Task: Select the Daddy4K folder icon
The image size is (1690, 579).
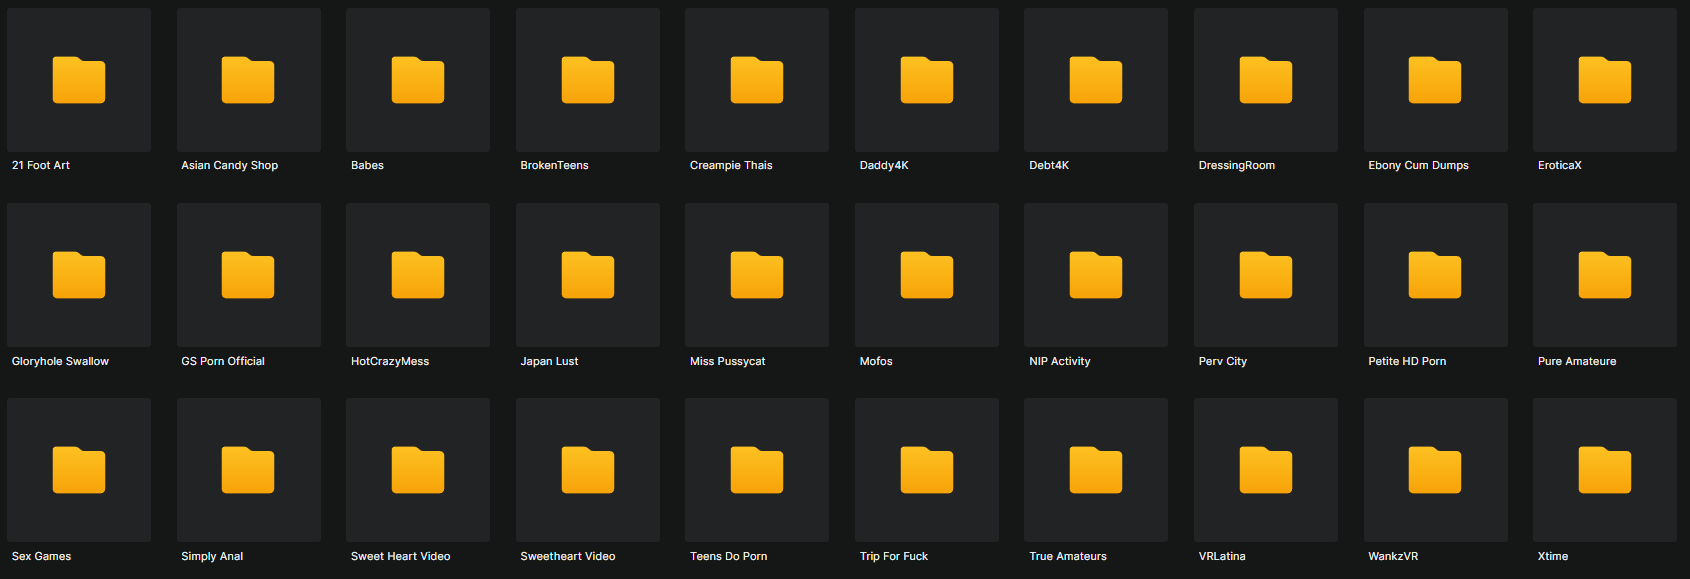Action: (x=927, y=80)
